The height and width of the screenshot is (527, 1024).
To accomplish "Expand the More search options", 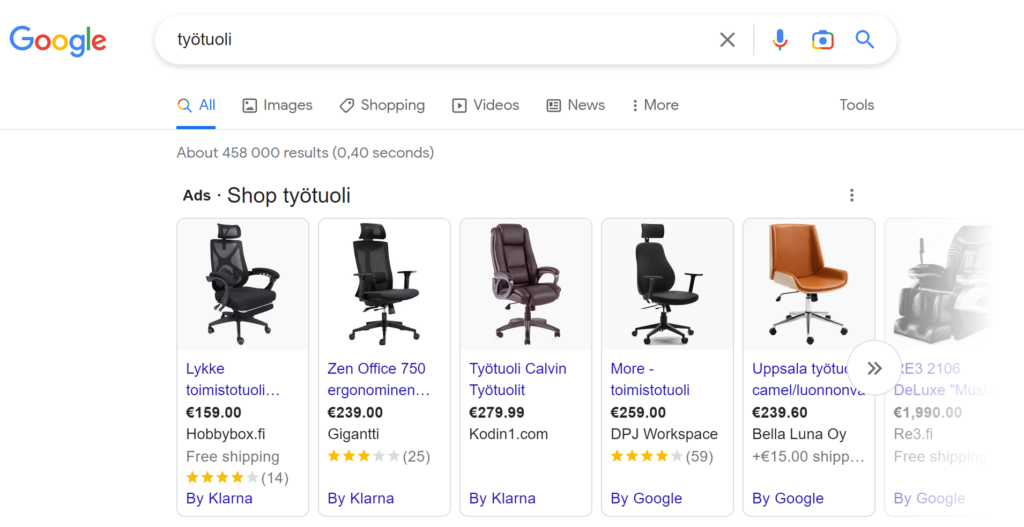I will 655,105.
